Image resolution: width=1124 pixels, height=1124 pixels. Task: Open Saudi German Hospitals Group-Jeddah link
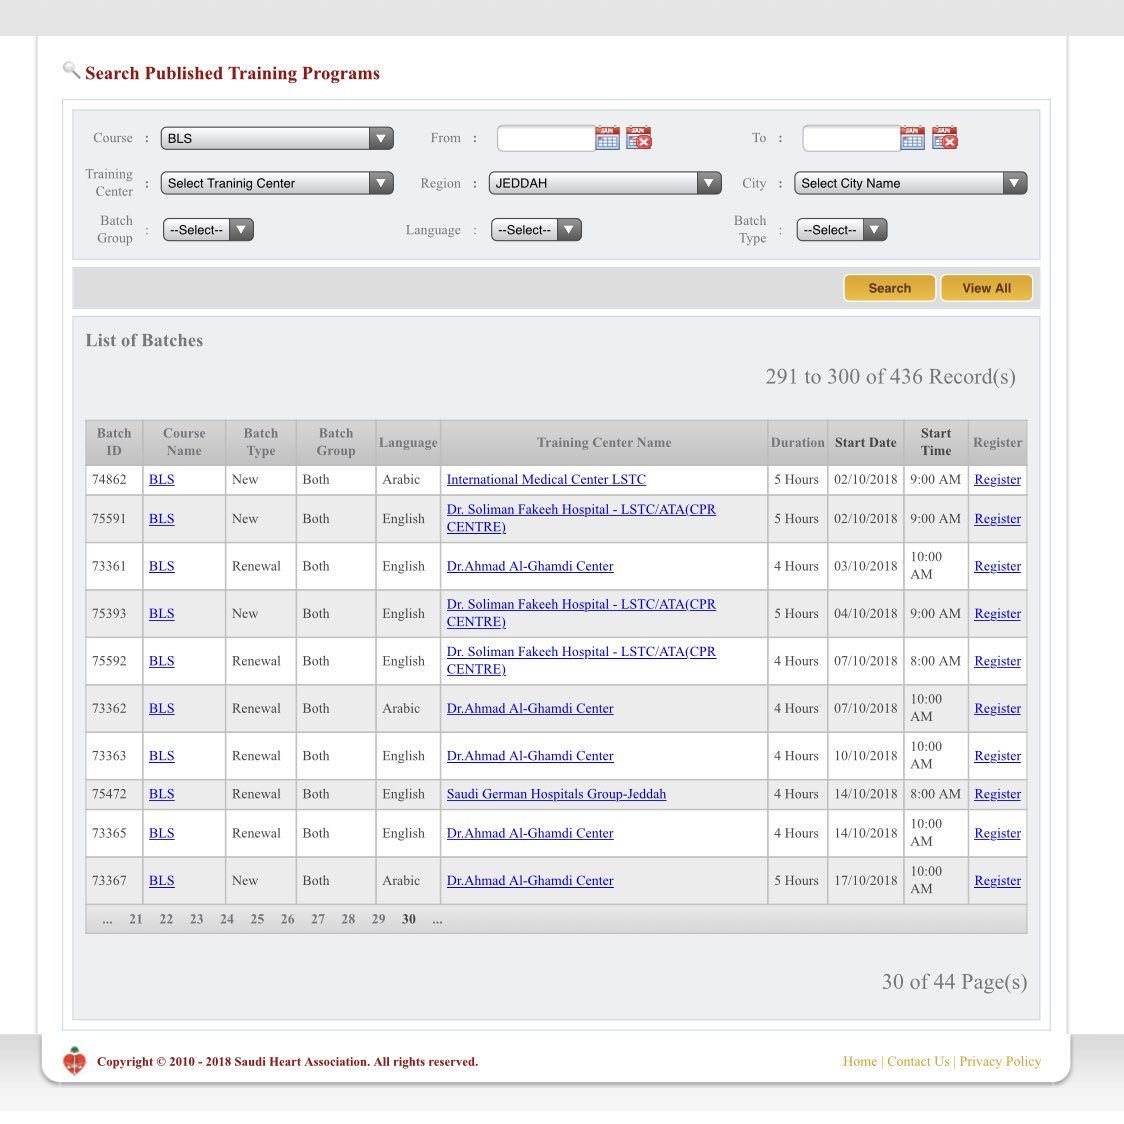pos(556,794)
